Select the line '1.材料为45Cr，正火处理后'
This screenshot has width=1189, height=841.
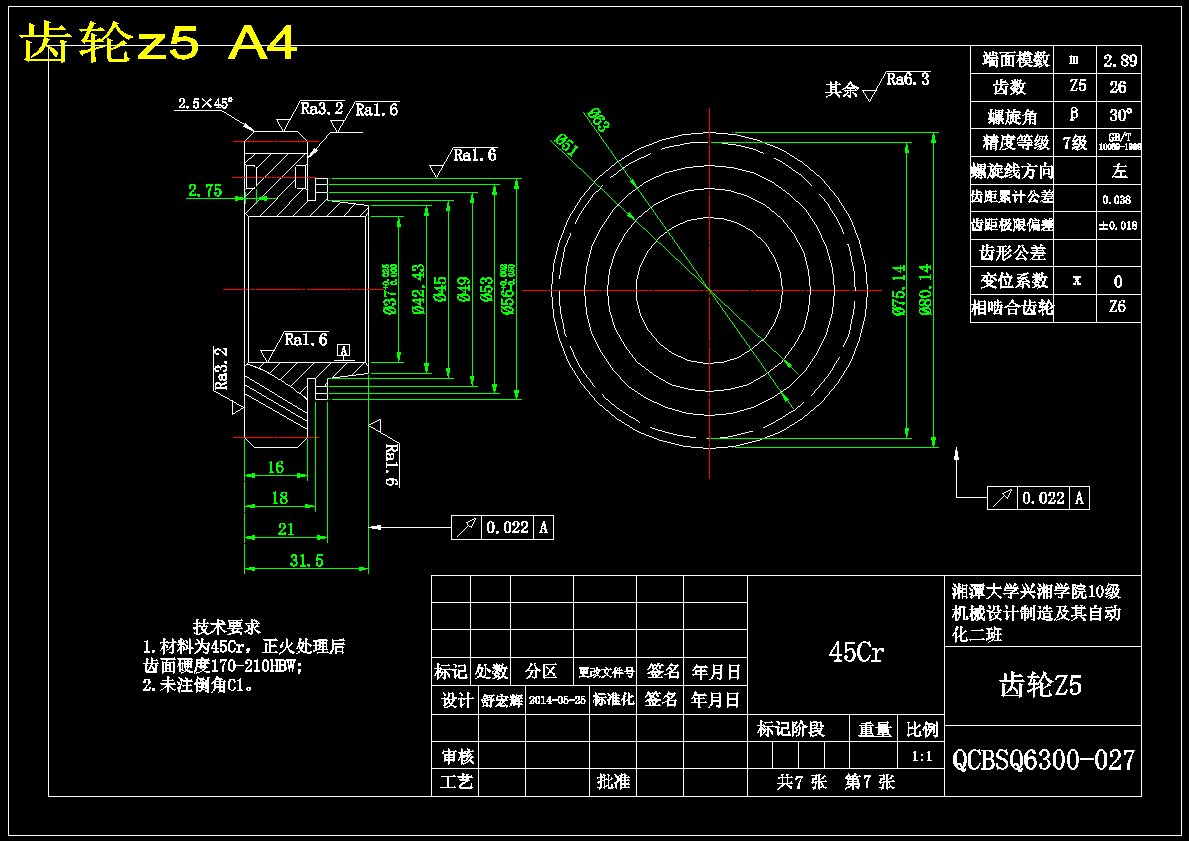[244, 647]
